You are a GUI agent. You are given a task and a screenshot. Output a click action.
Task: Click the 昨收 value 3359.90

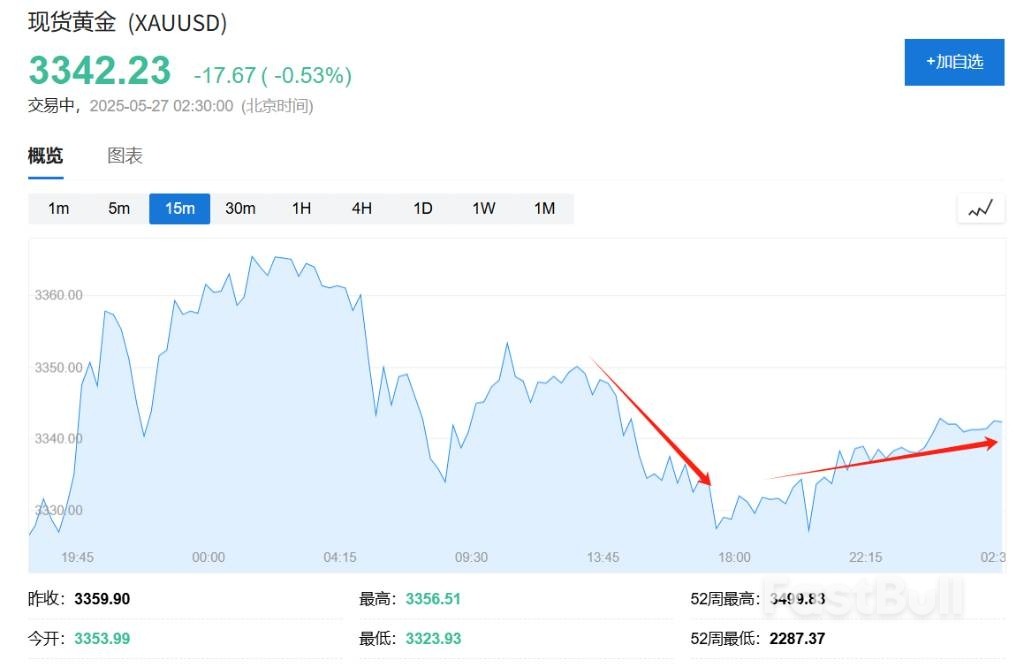click(x=102, y=600)
